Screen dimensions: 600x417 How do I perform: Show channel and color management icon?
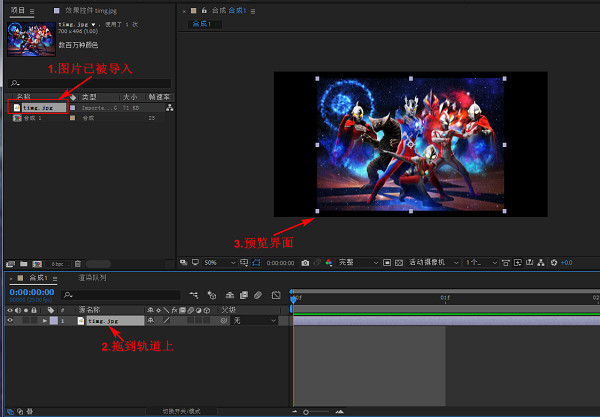[x=328, y=263]
